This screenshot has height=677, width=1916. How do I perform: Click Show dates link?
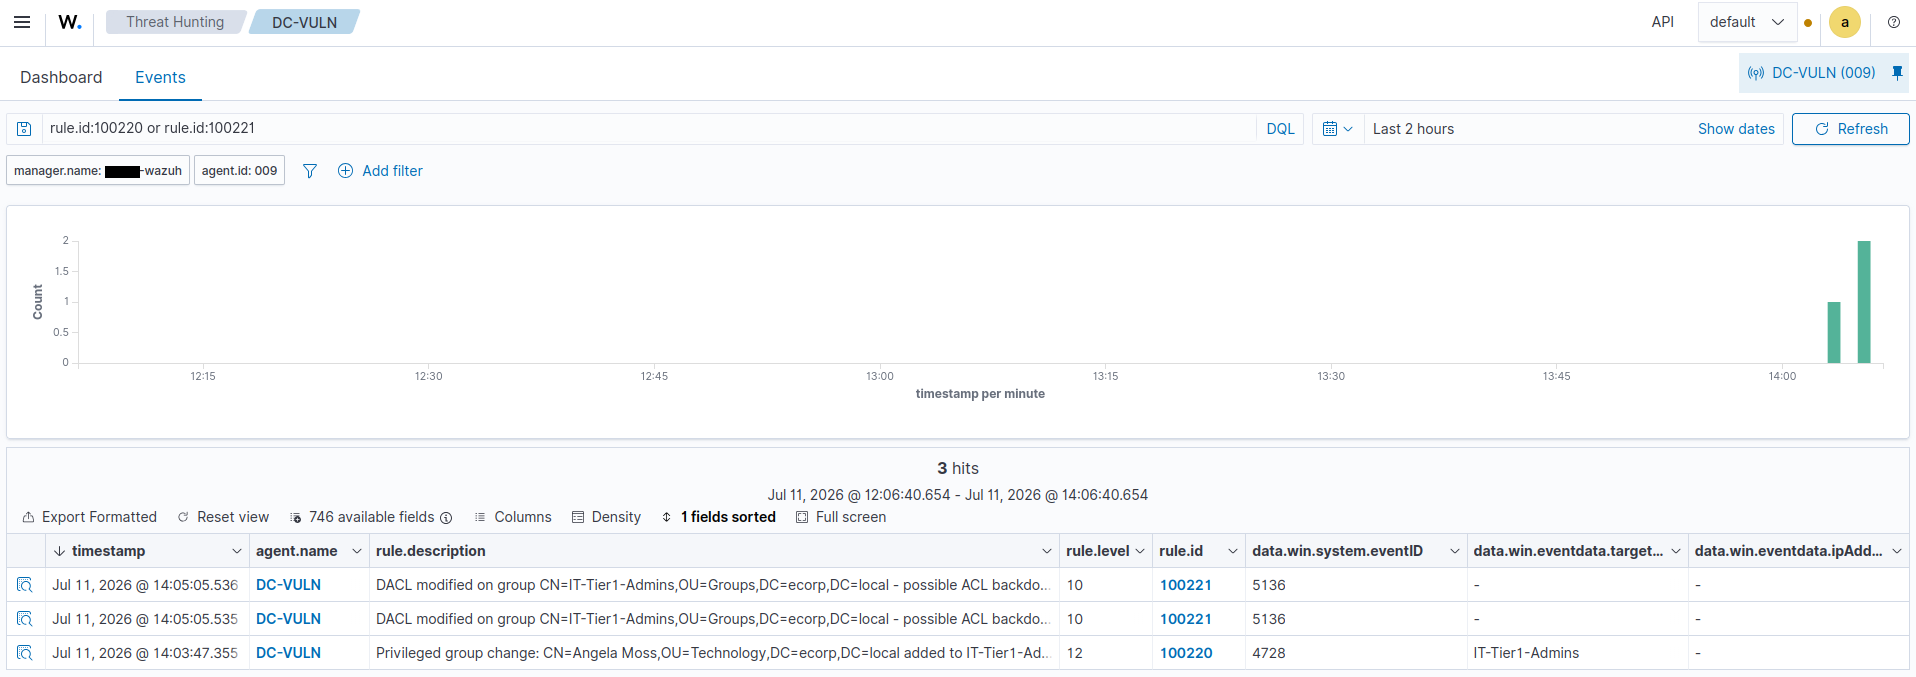1736,129
